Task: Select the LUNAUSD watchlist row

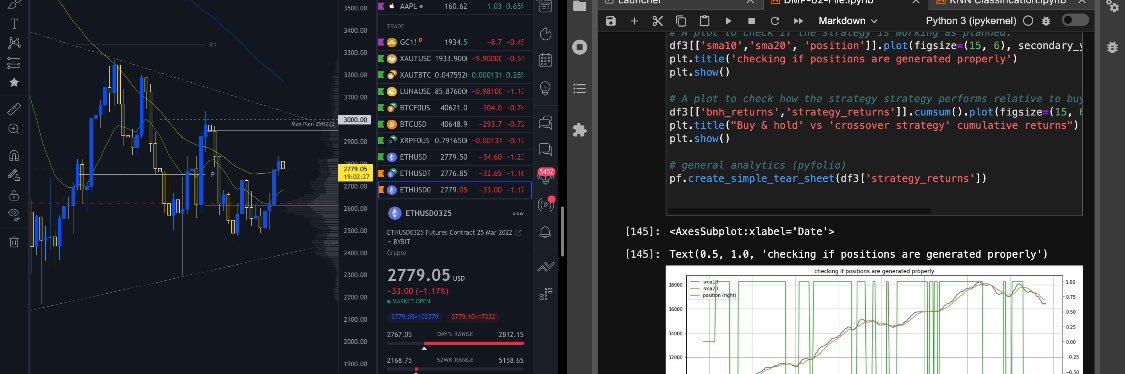Action: [454, 91]
